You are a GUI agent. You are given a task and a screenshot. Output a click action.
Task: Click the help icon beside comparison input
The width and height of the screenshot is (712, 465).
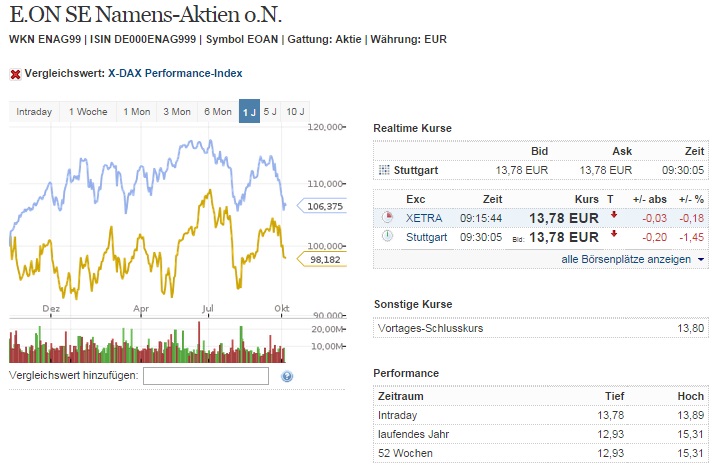[287, 377]
